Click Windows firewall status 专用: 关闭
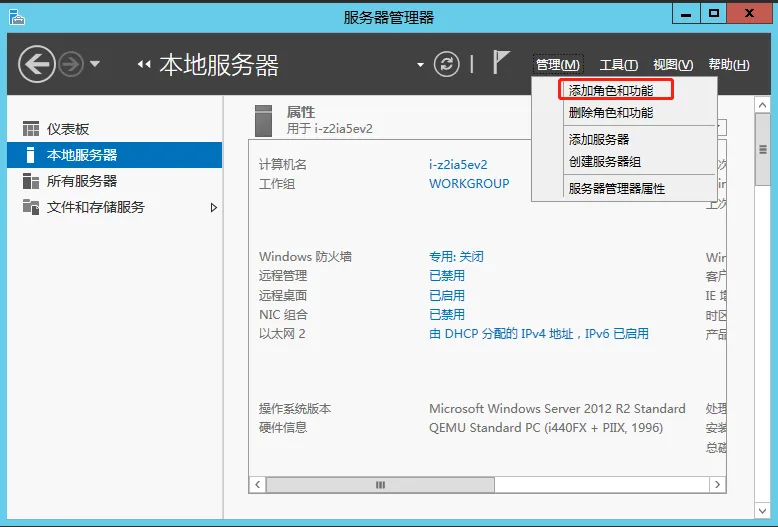The image size is (778, 527). [x=456, y=257]
